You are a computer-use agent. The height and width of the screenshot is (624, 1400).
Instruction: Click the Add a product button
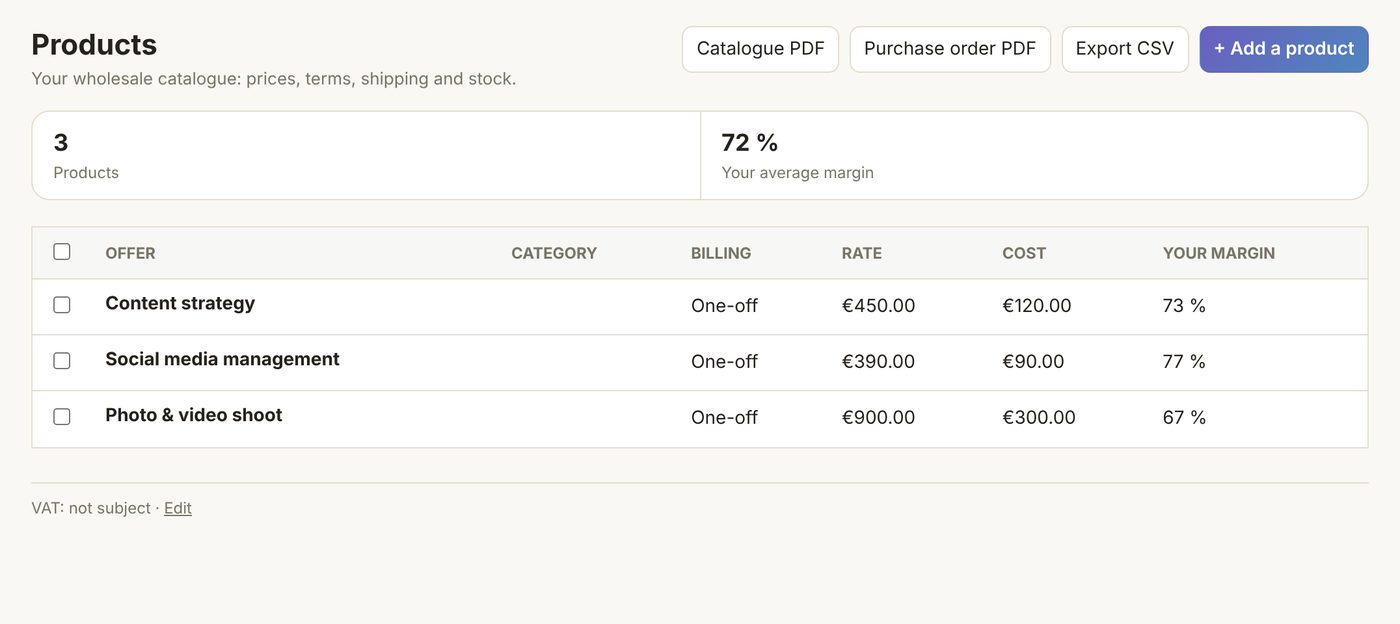1284,49
